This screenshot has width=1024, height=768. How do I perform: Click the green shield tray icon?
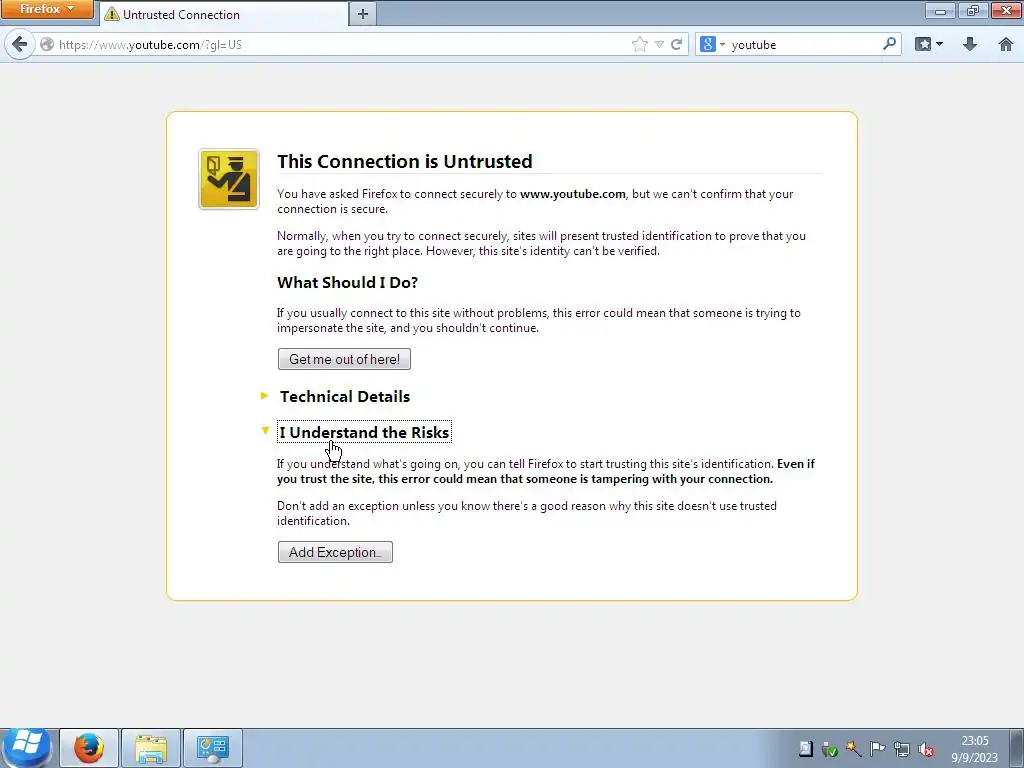830,749
